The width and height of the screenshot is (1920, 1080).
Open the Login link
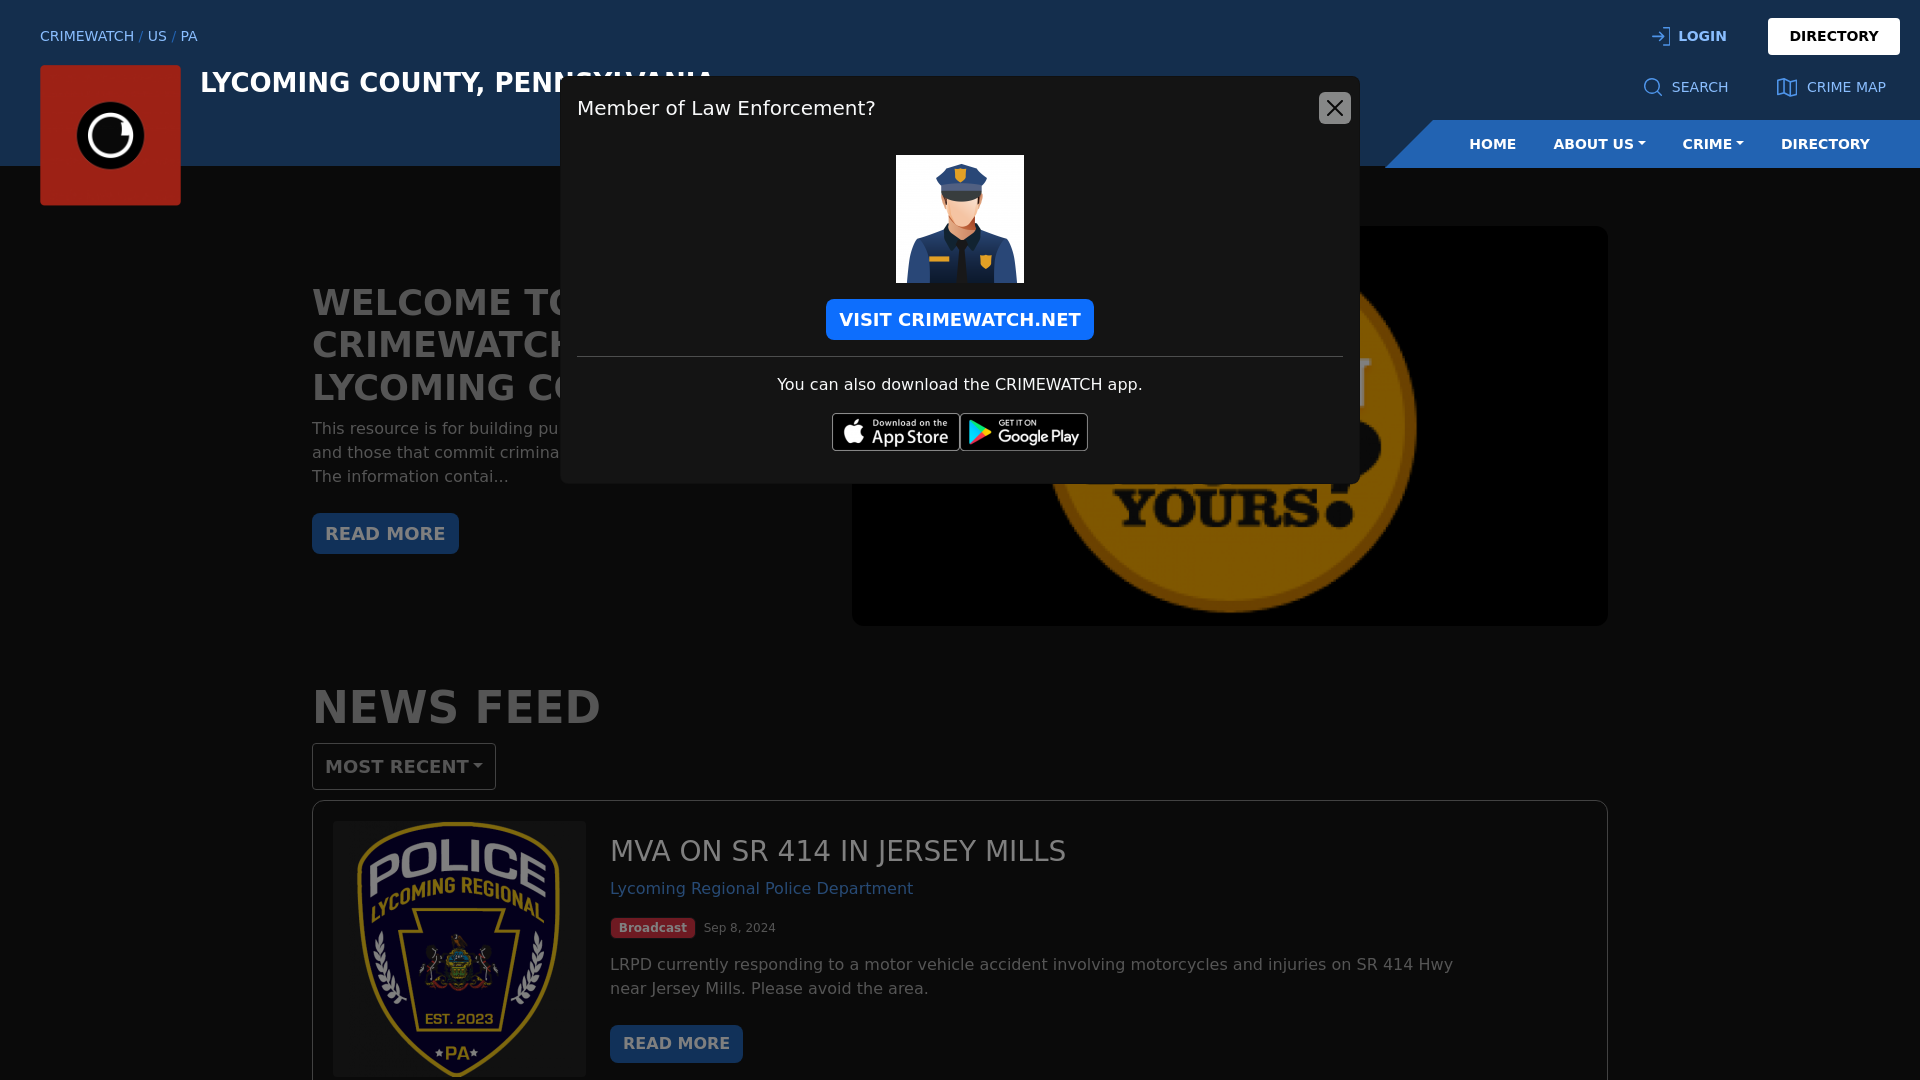[x=1689, y=36]
